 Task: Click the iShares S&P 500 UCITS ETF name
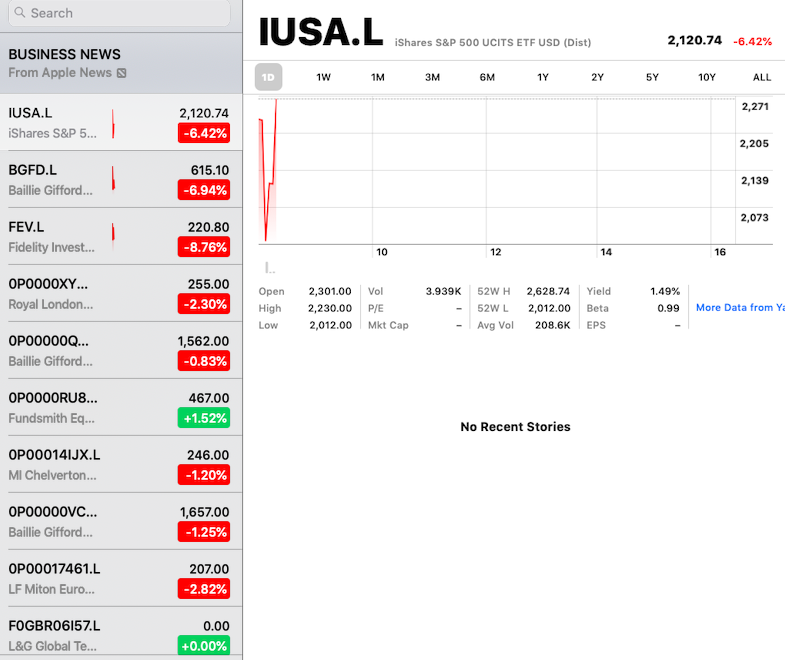click(x=493, y=43)
